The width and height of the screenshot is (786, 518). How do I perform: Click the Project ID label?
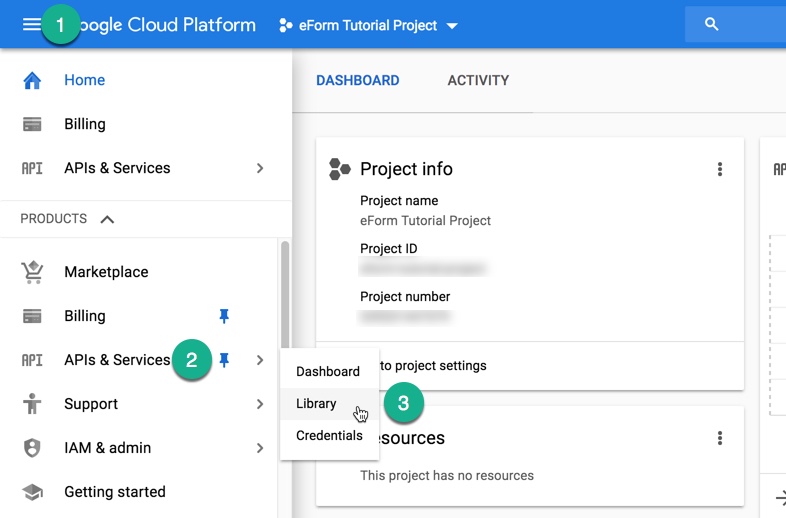click(388, 249)
